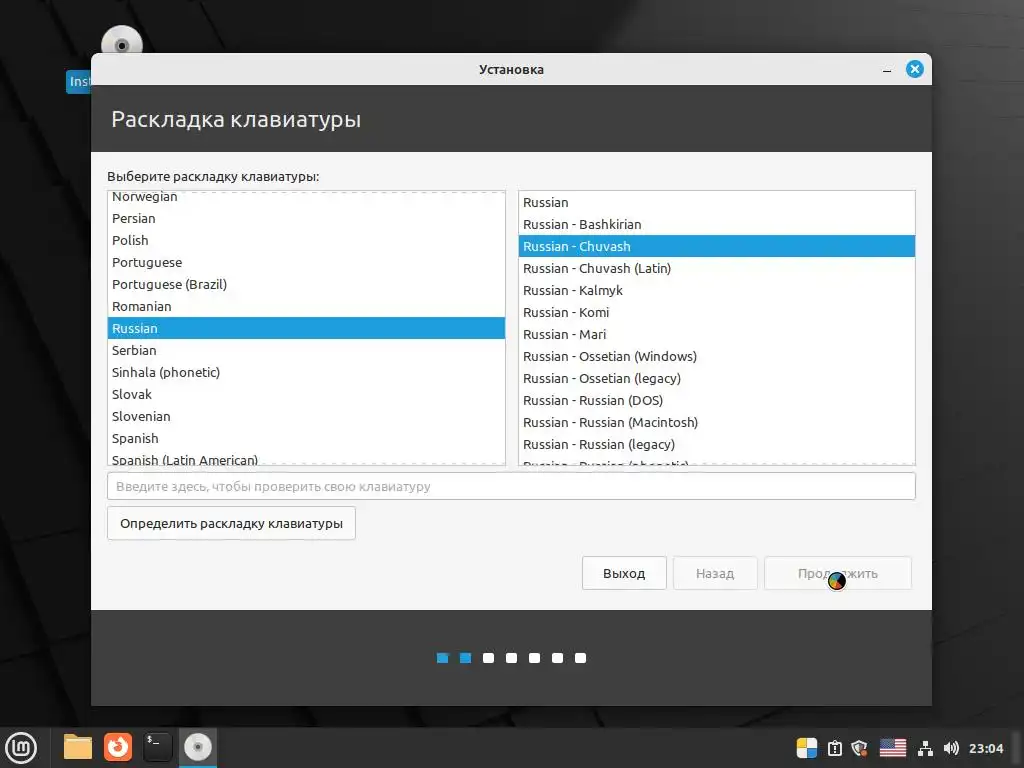Select Russian - Russian (Macintosh) variant
The width and height of the screenshot is (1024, 768).
click(x=716, y=423)
